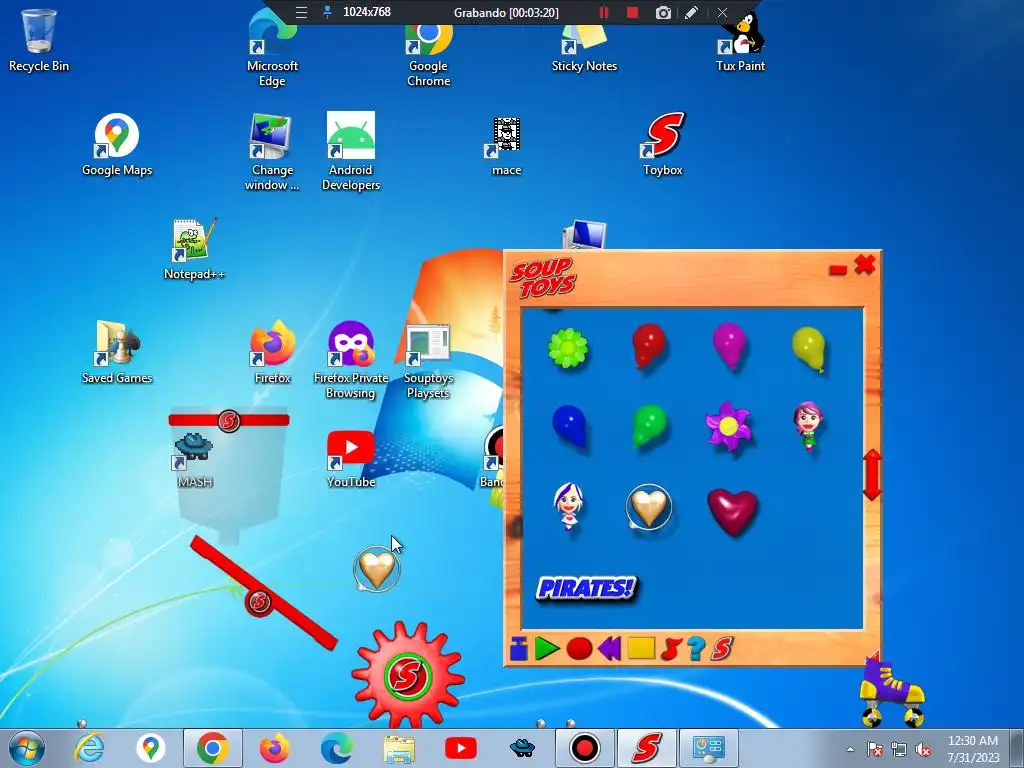Open help with blue question mark
The height and width of the screenshot is (768, 1024).
point(696,648)
